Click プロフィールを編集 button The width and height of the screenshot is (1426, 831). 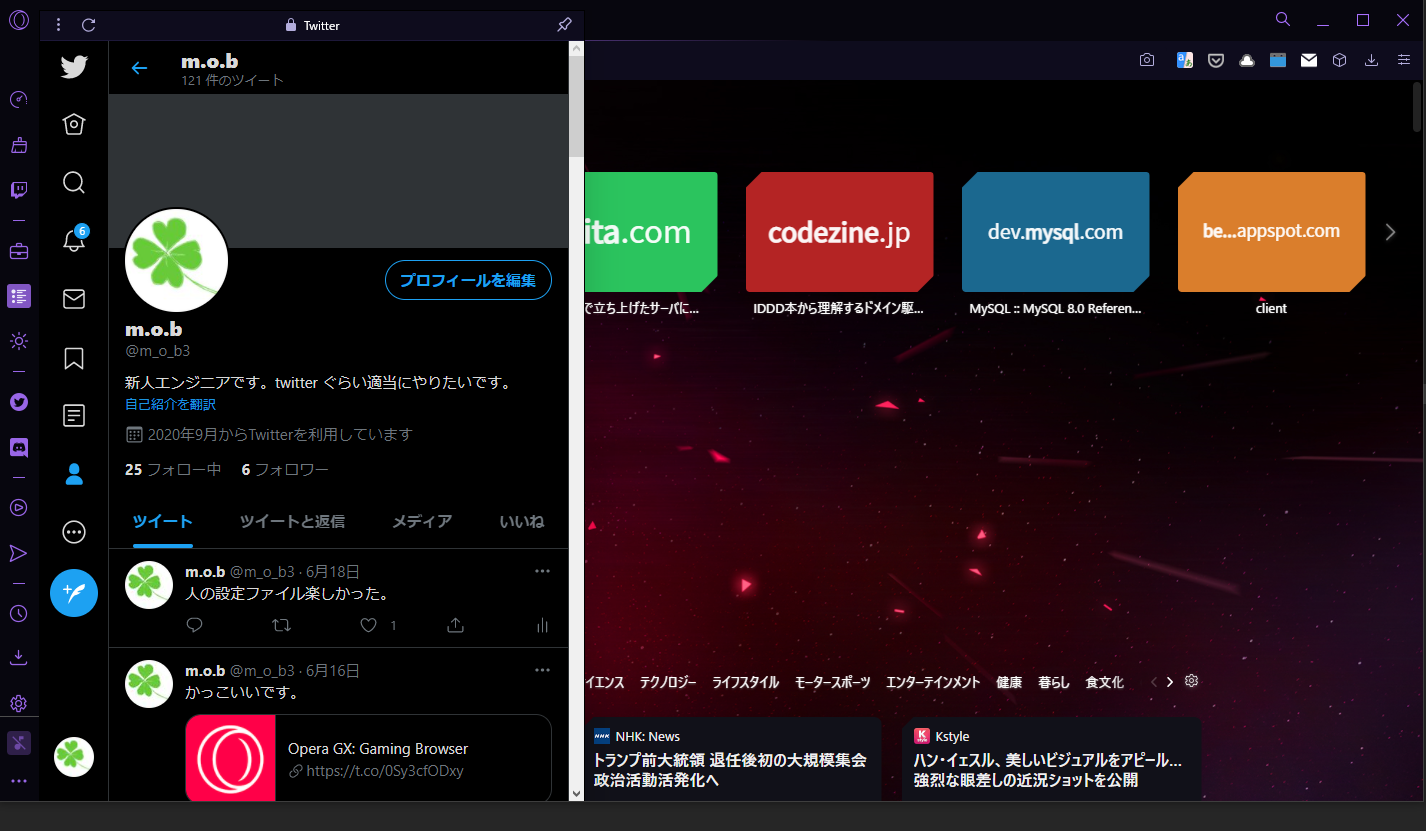pos(468,280)
